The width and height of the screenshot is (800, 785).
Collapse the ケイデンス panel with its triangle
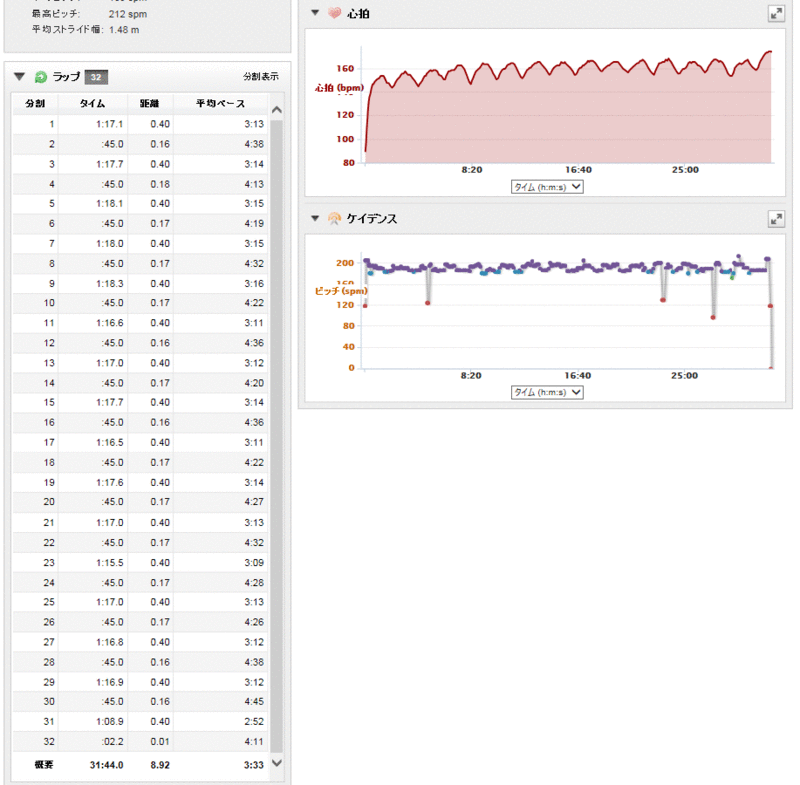315,218
